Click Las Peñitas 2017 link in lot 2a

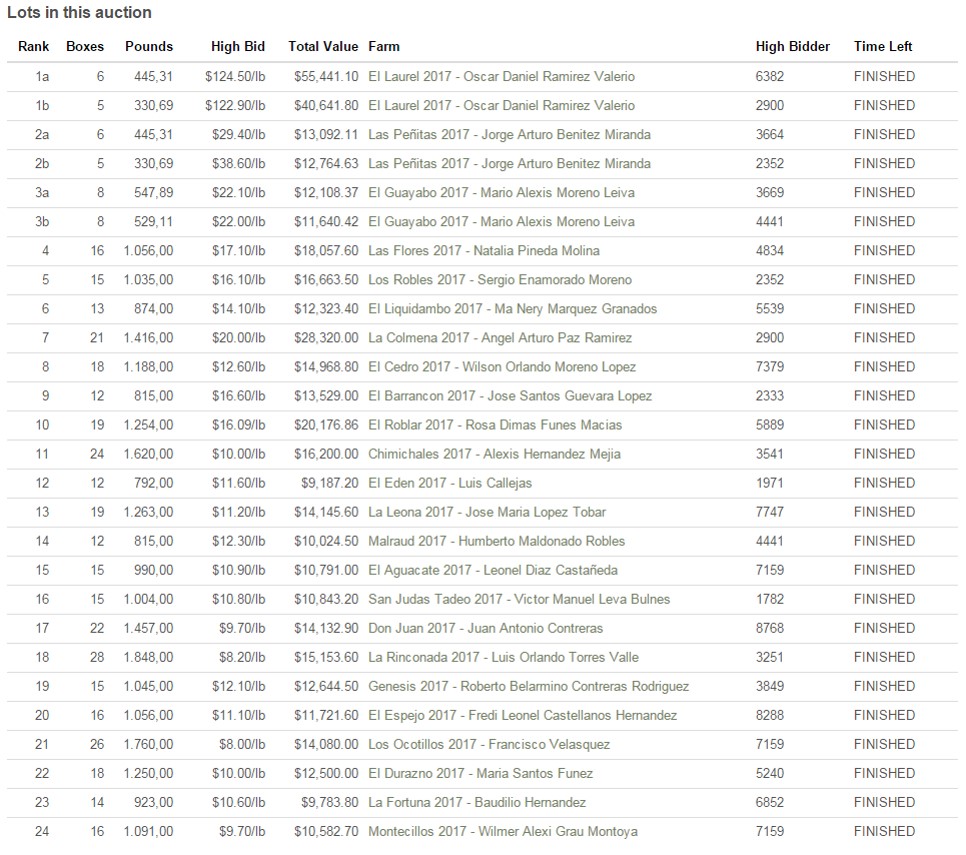[509, 134]
